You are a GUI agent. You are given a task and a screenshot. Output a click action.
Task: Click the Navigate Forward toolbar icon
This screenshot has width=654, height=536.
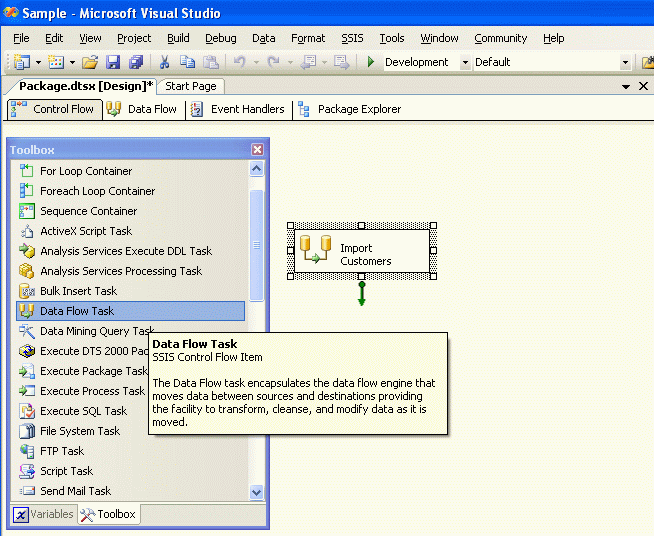[x=341, y=62]
